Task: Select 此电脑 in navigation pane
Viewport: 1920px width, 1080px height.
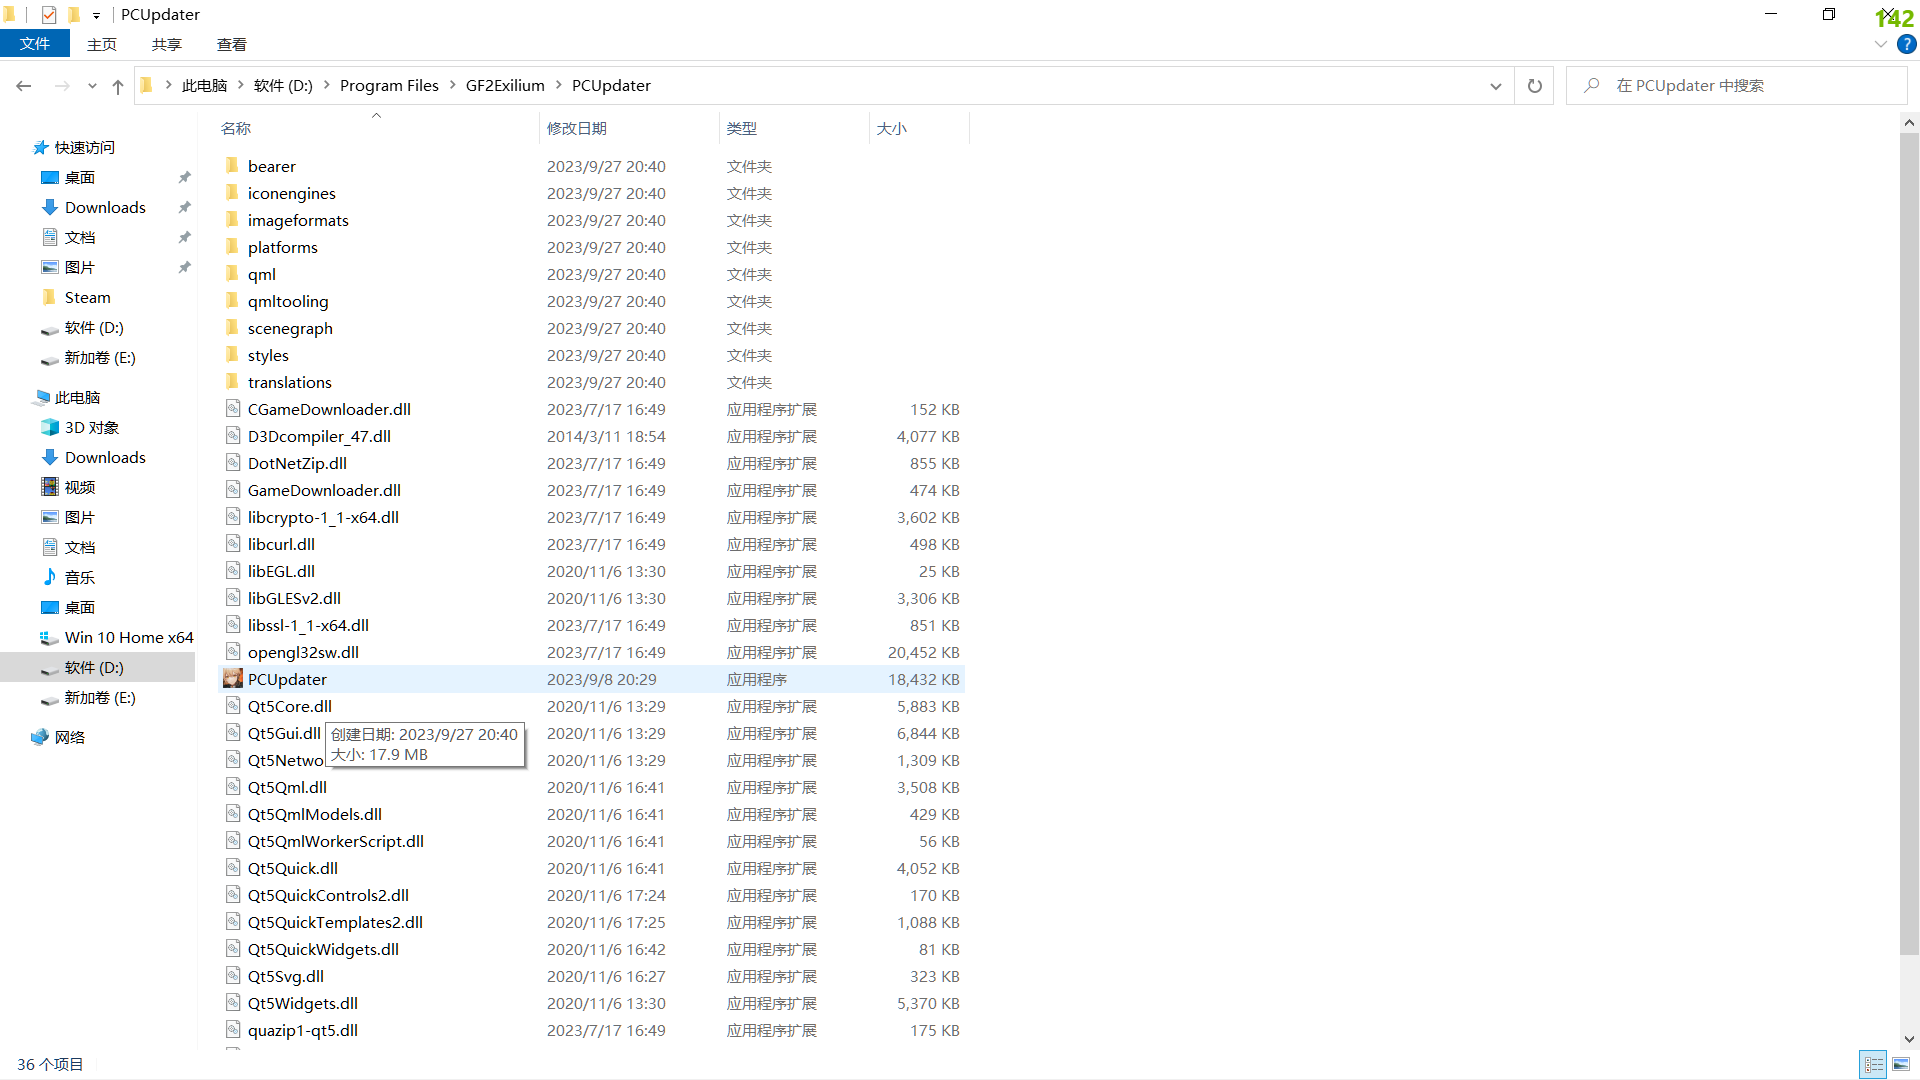Action: (78, 398)
